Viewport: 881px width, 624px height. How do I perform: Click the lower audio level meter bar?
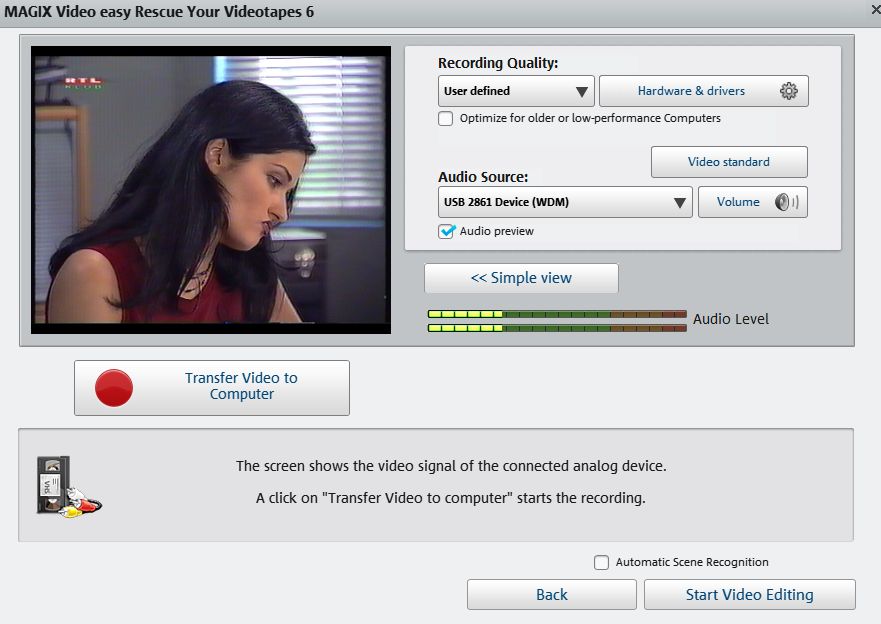point(557,327)
